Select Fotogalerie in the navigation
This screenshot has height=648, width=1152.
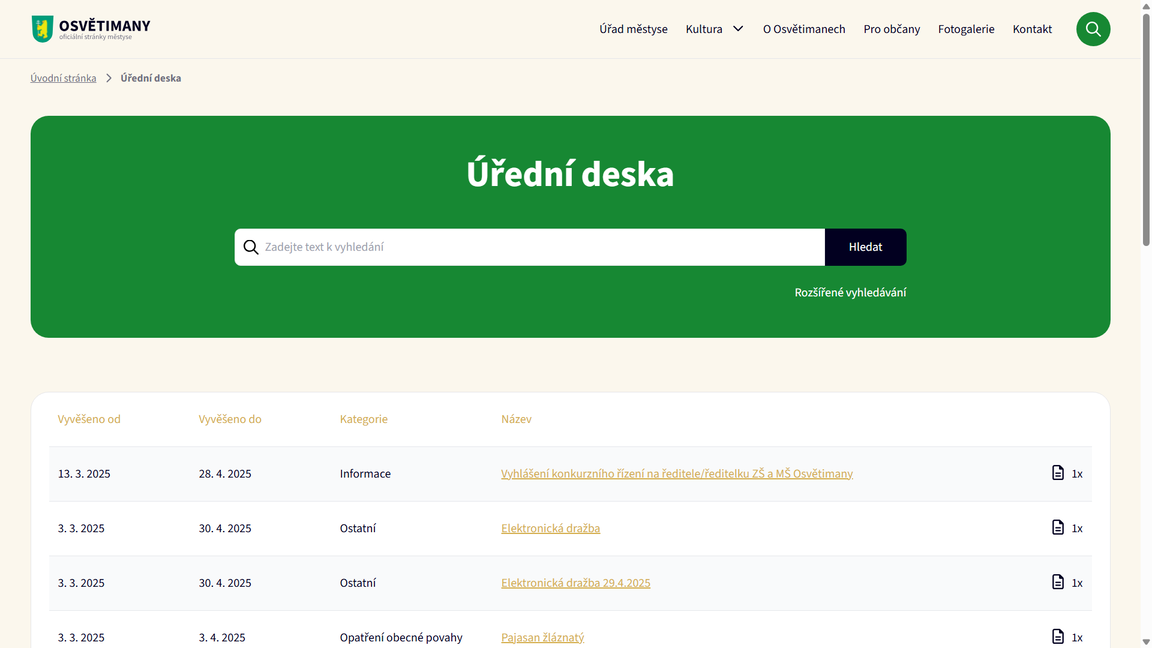pos(966,29)
